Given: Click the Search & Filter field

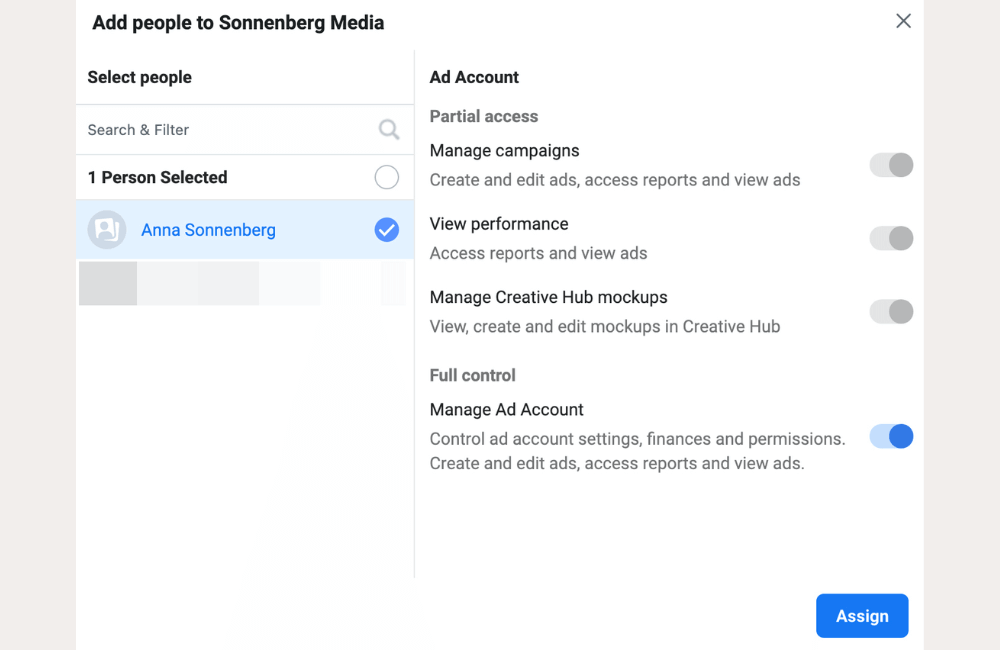Looking at the screenshot, I should tap(200, 129).
